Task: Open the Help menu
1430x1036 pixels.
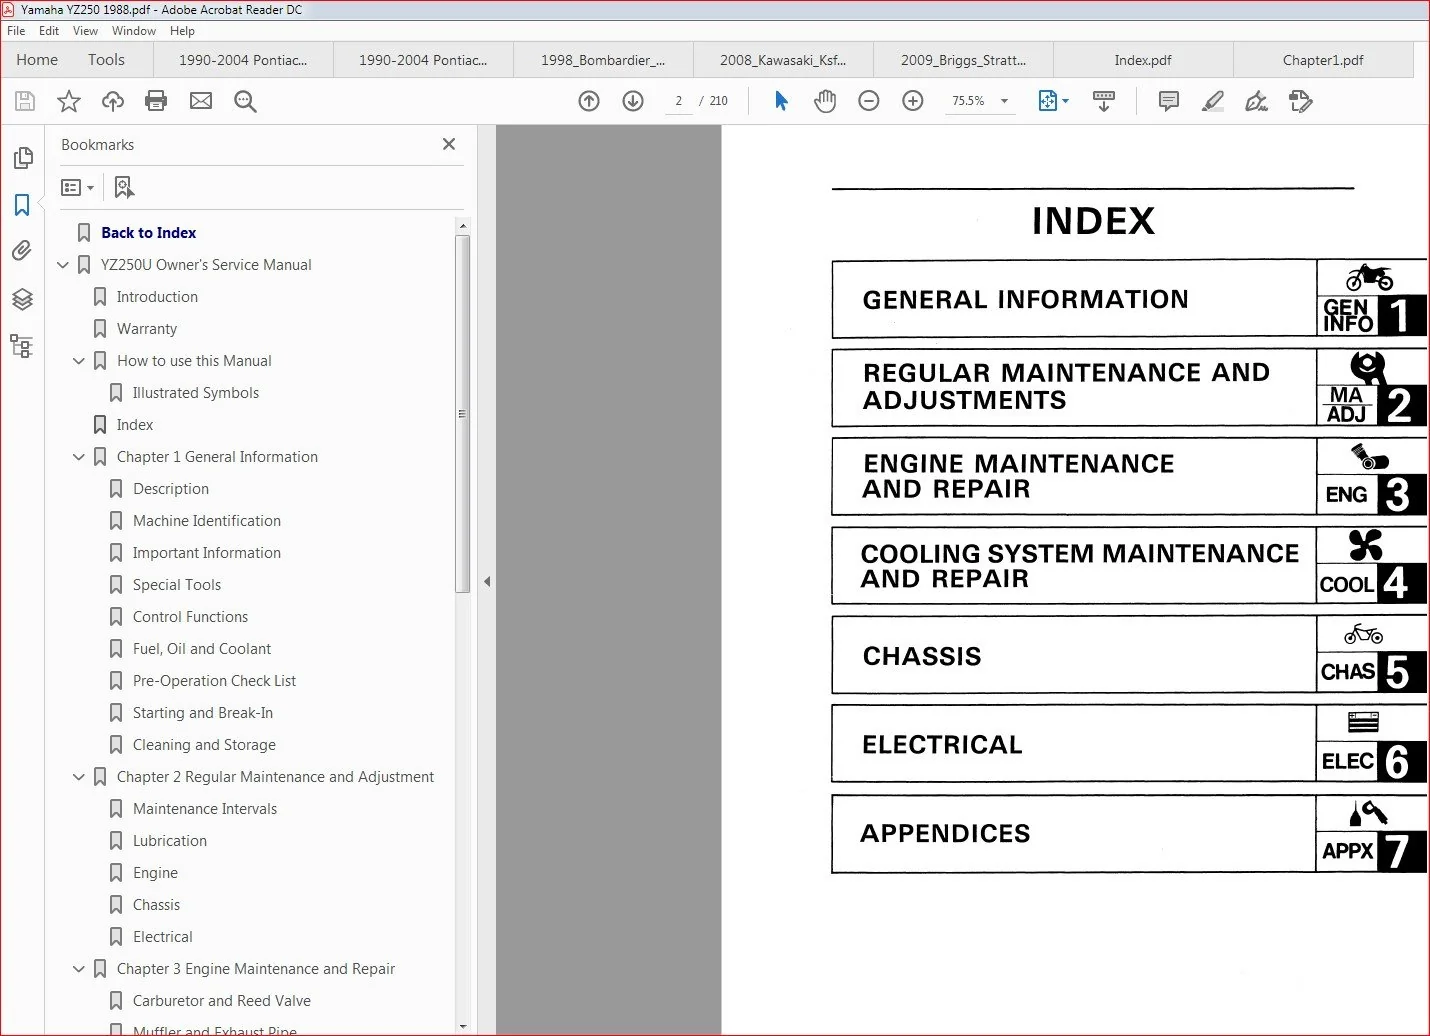Action: point(182,31)
